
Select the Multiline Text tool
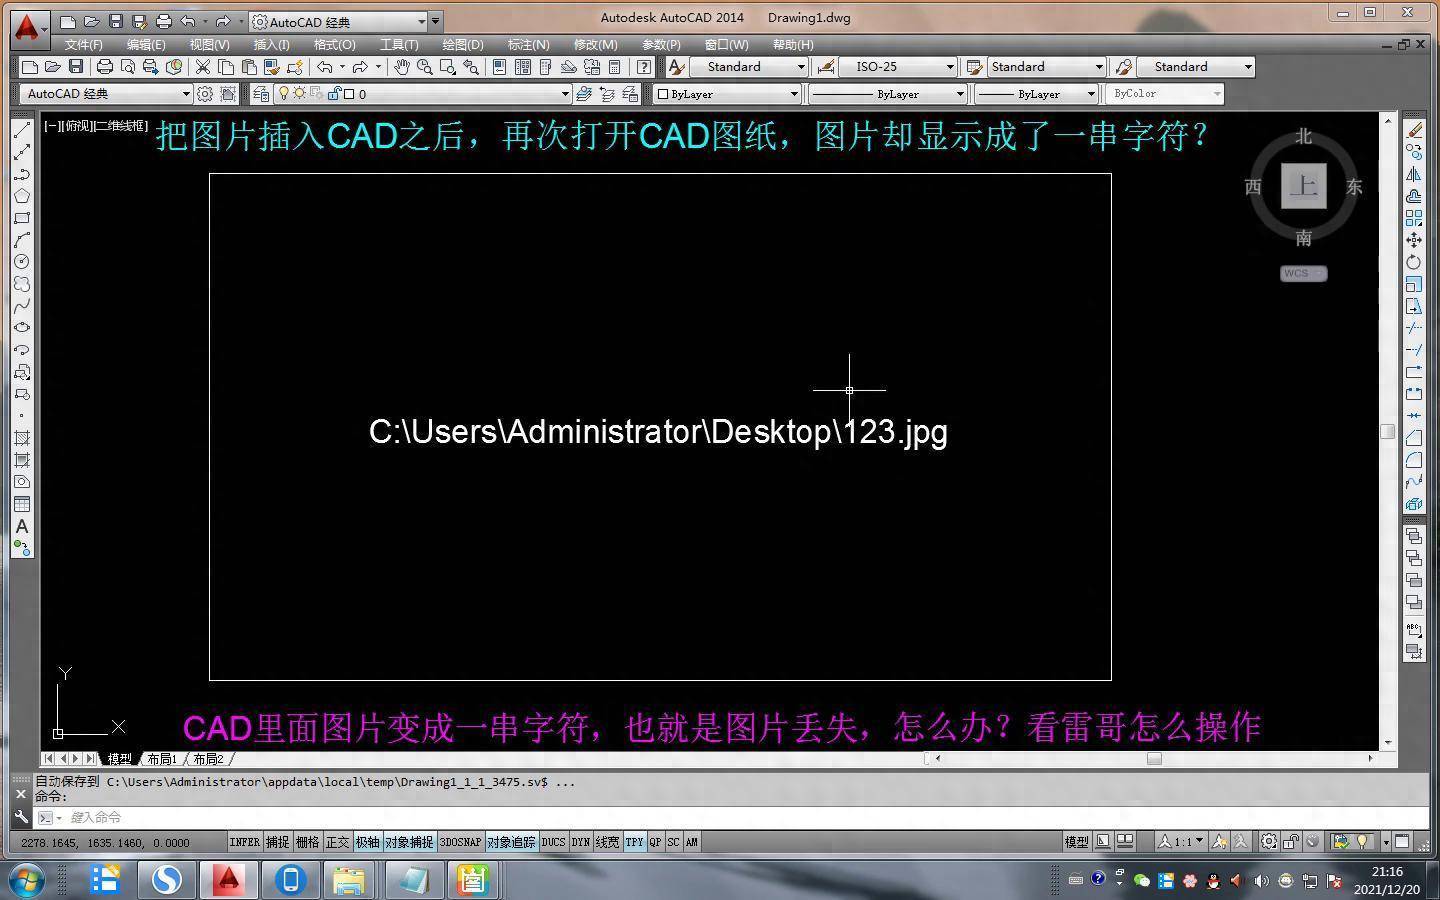(x=21, y=526)
